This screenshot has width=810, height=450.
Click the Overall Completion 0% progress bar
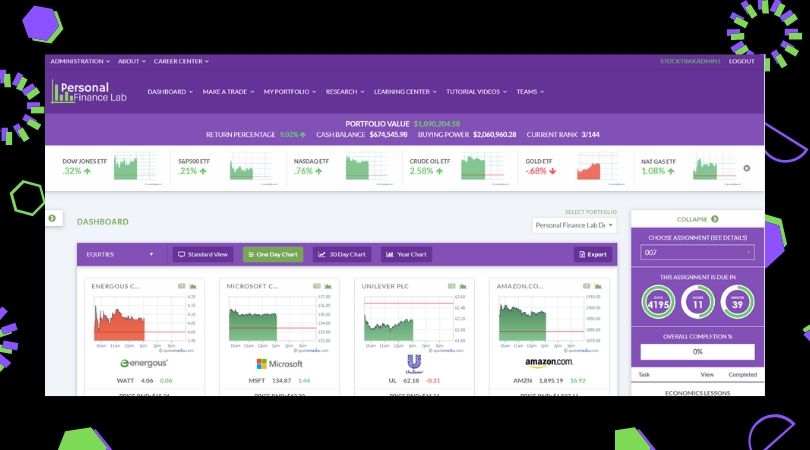[x=697, y=352]
